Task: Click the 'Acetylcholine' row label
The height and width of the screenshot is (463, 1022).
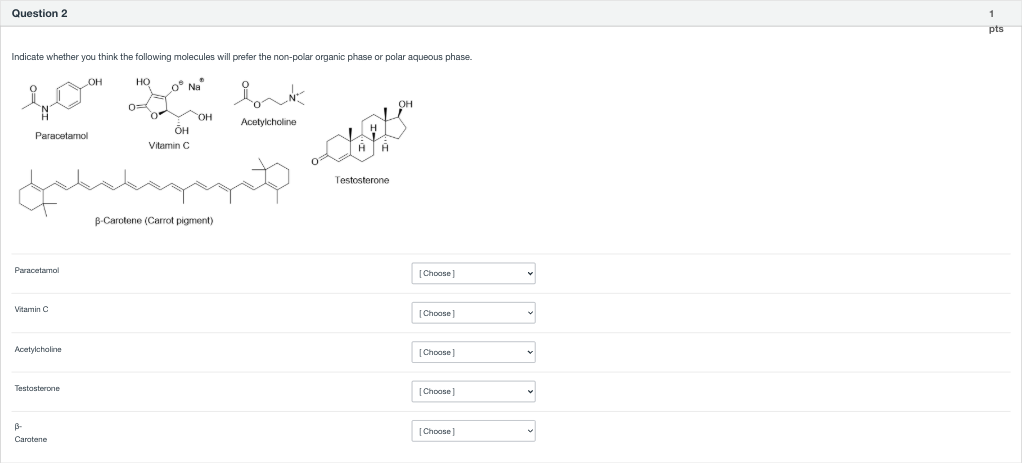Action: point(38,350)
